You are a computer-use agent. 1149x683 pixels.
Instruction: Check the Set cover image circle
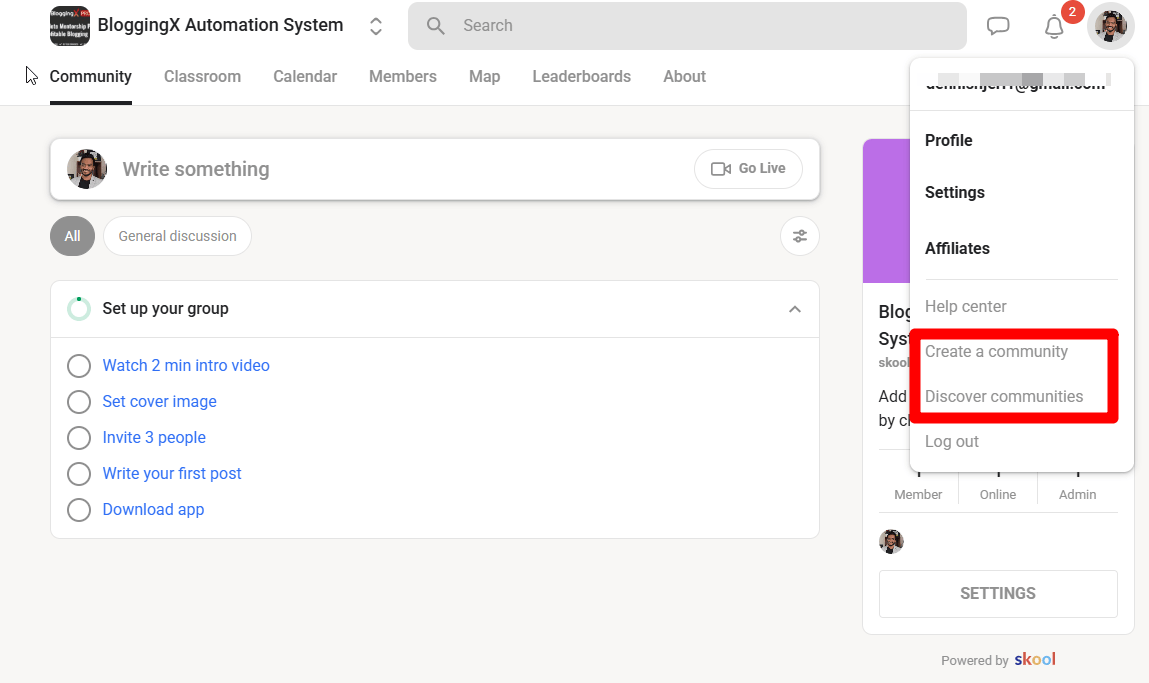79,402
